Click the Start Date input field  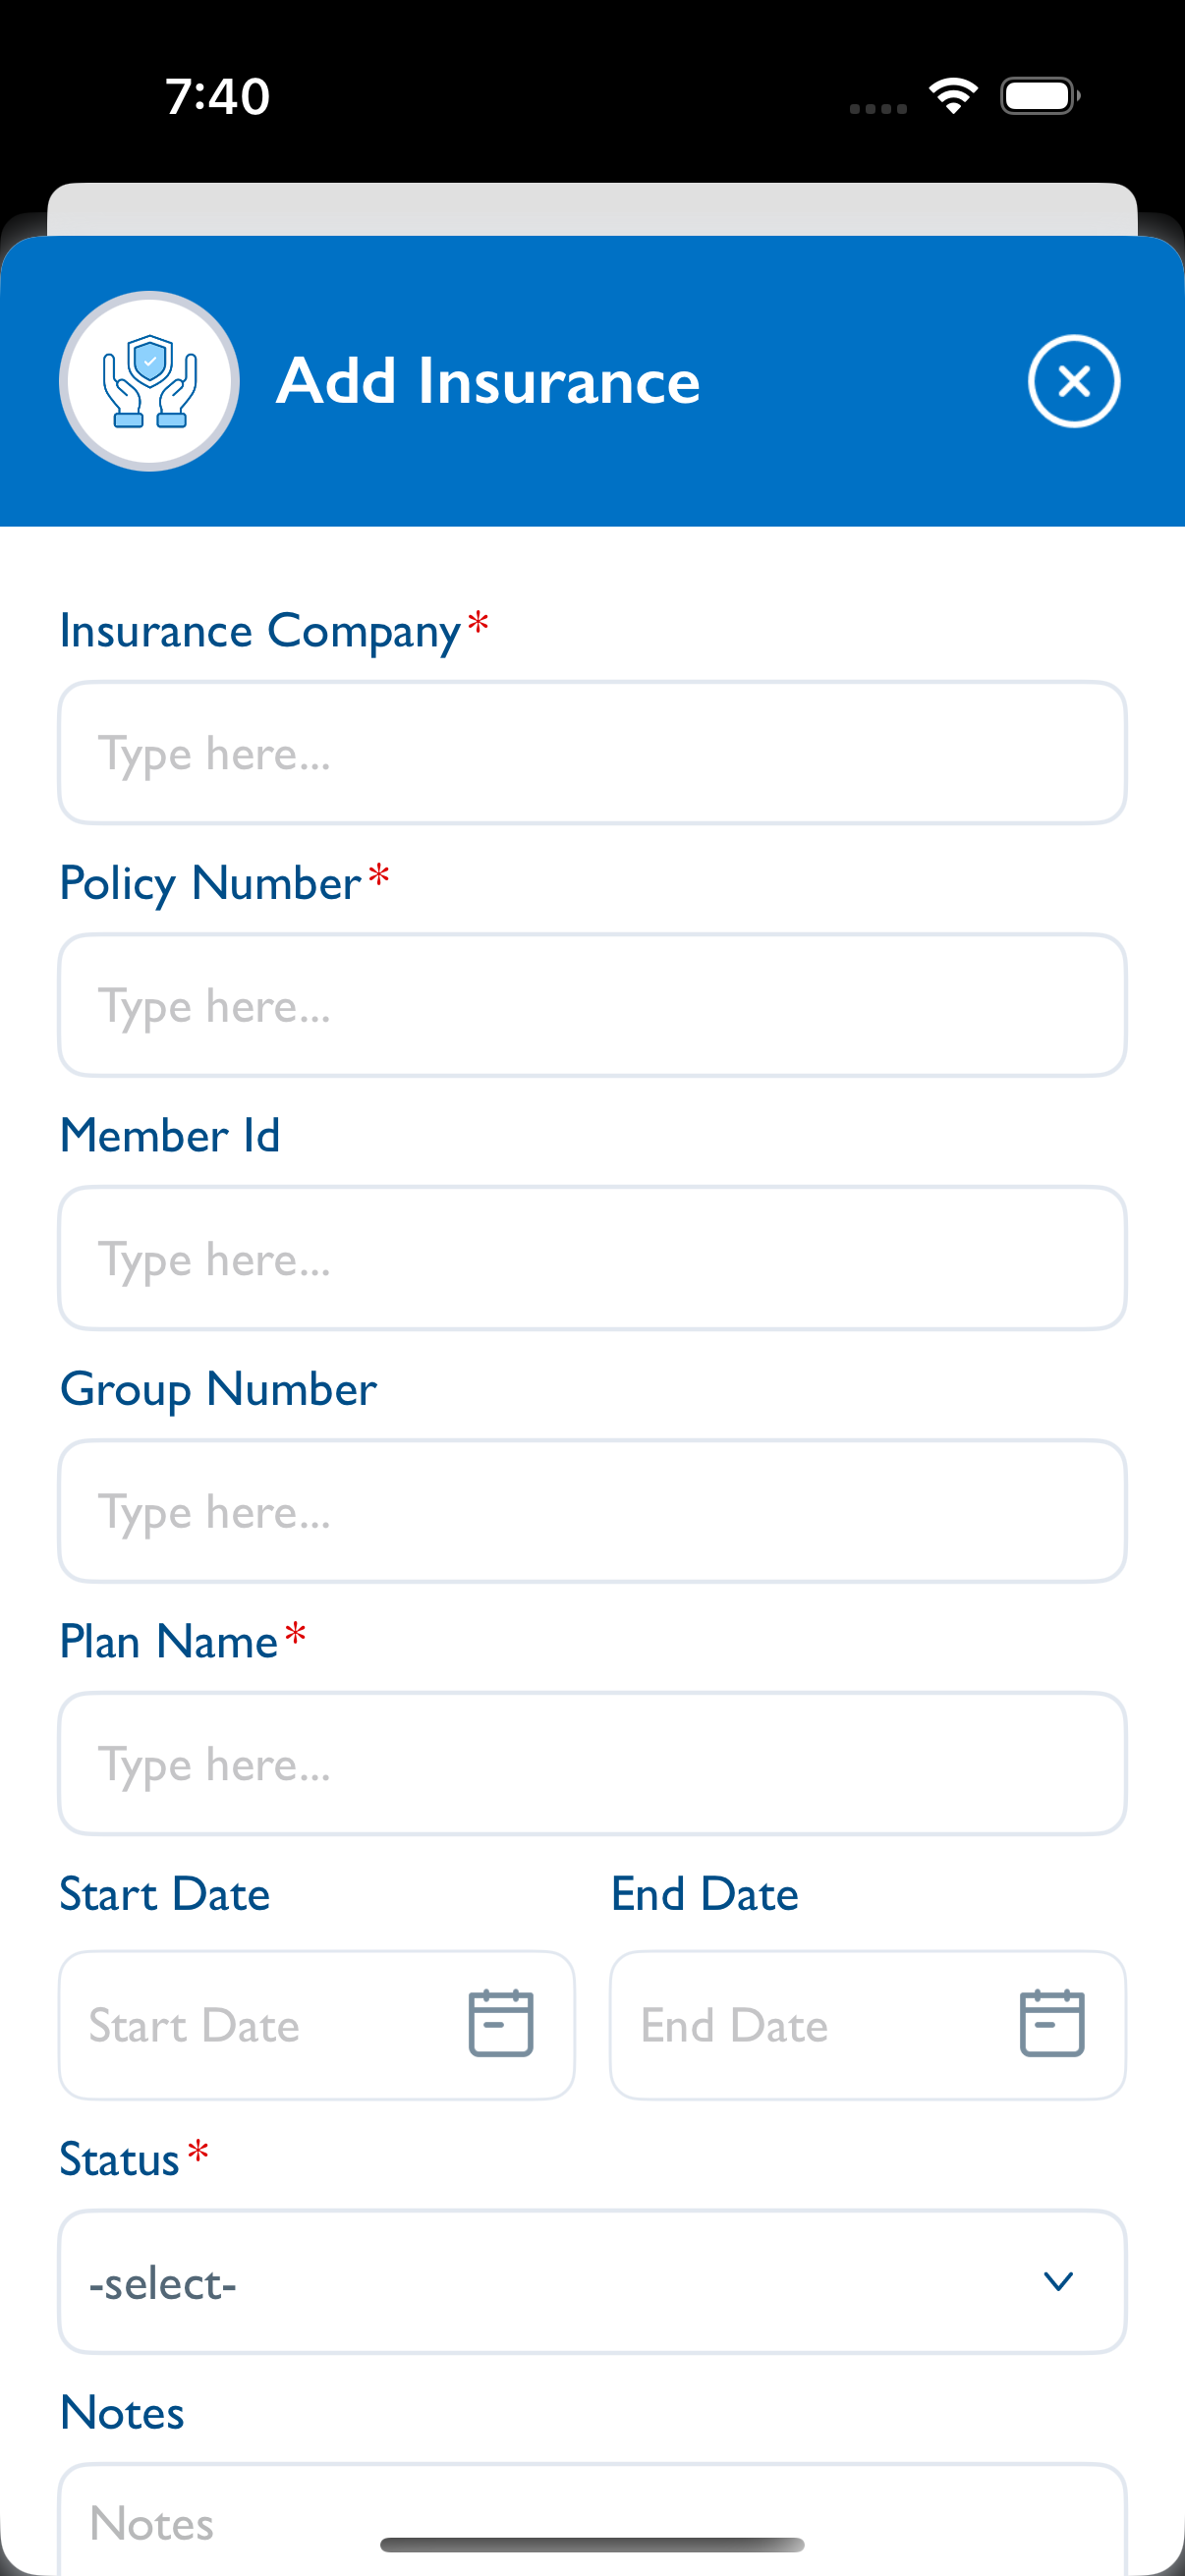click(x=260, y=2025)
